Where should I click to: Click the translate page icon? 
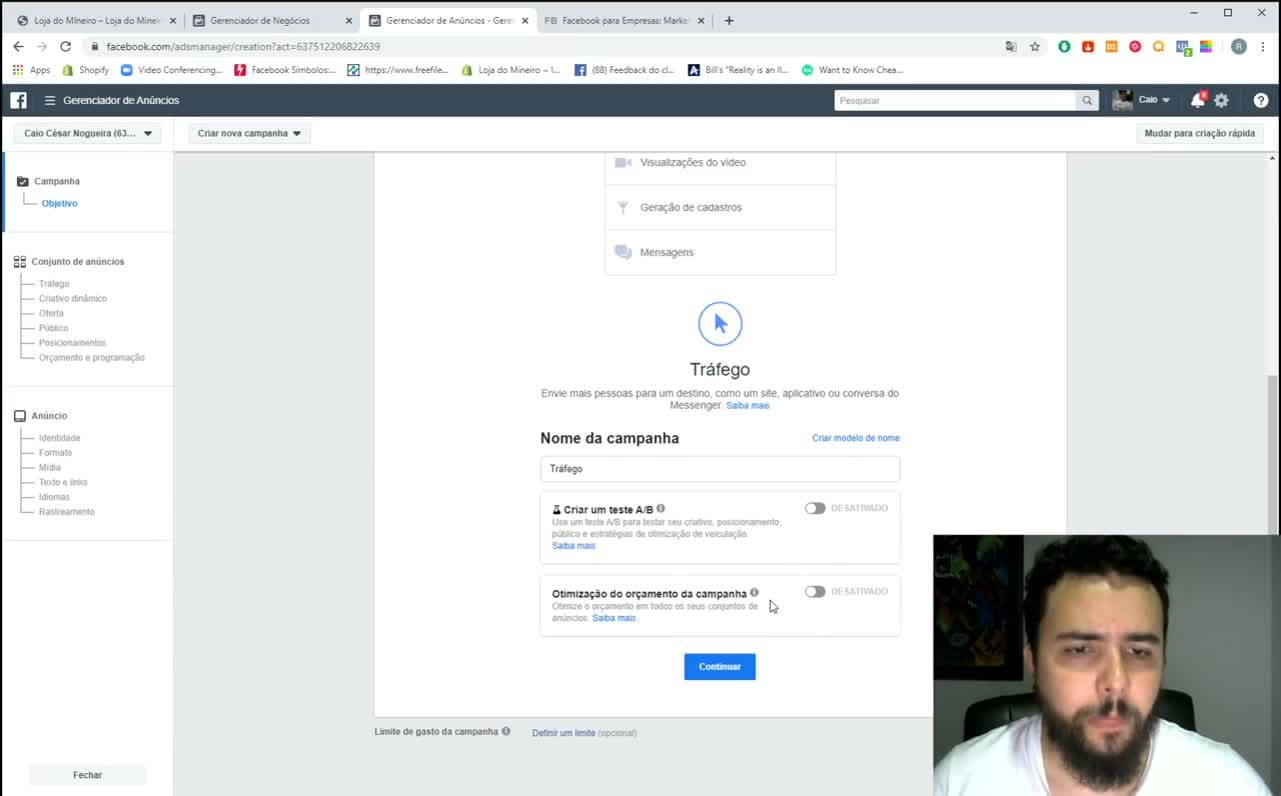(x=1011, y=46)
